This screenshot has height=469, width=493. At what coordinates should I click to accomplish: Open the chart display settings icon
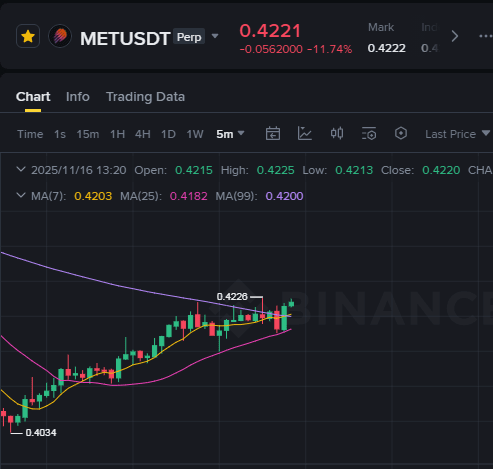369,134
